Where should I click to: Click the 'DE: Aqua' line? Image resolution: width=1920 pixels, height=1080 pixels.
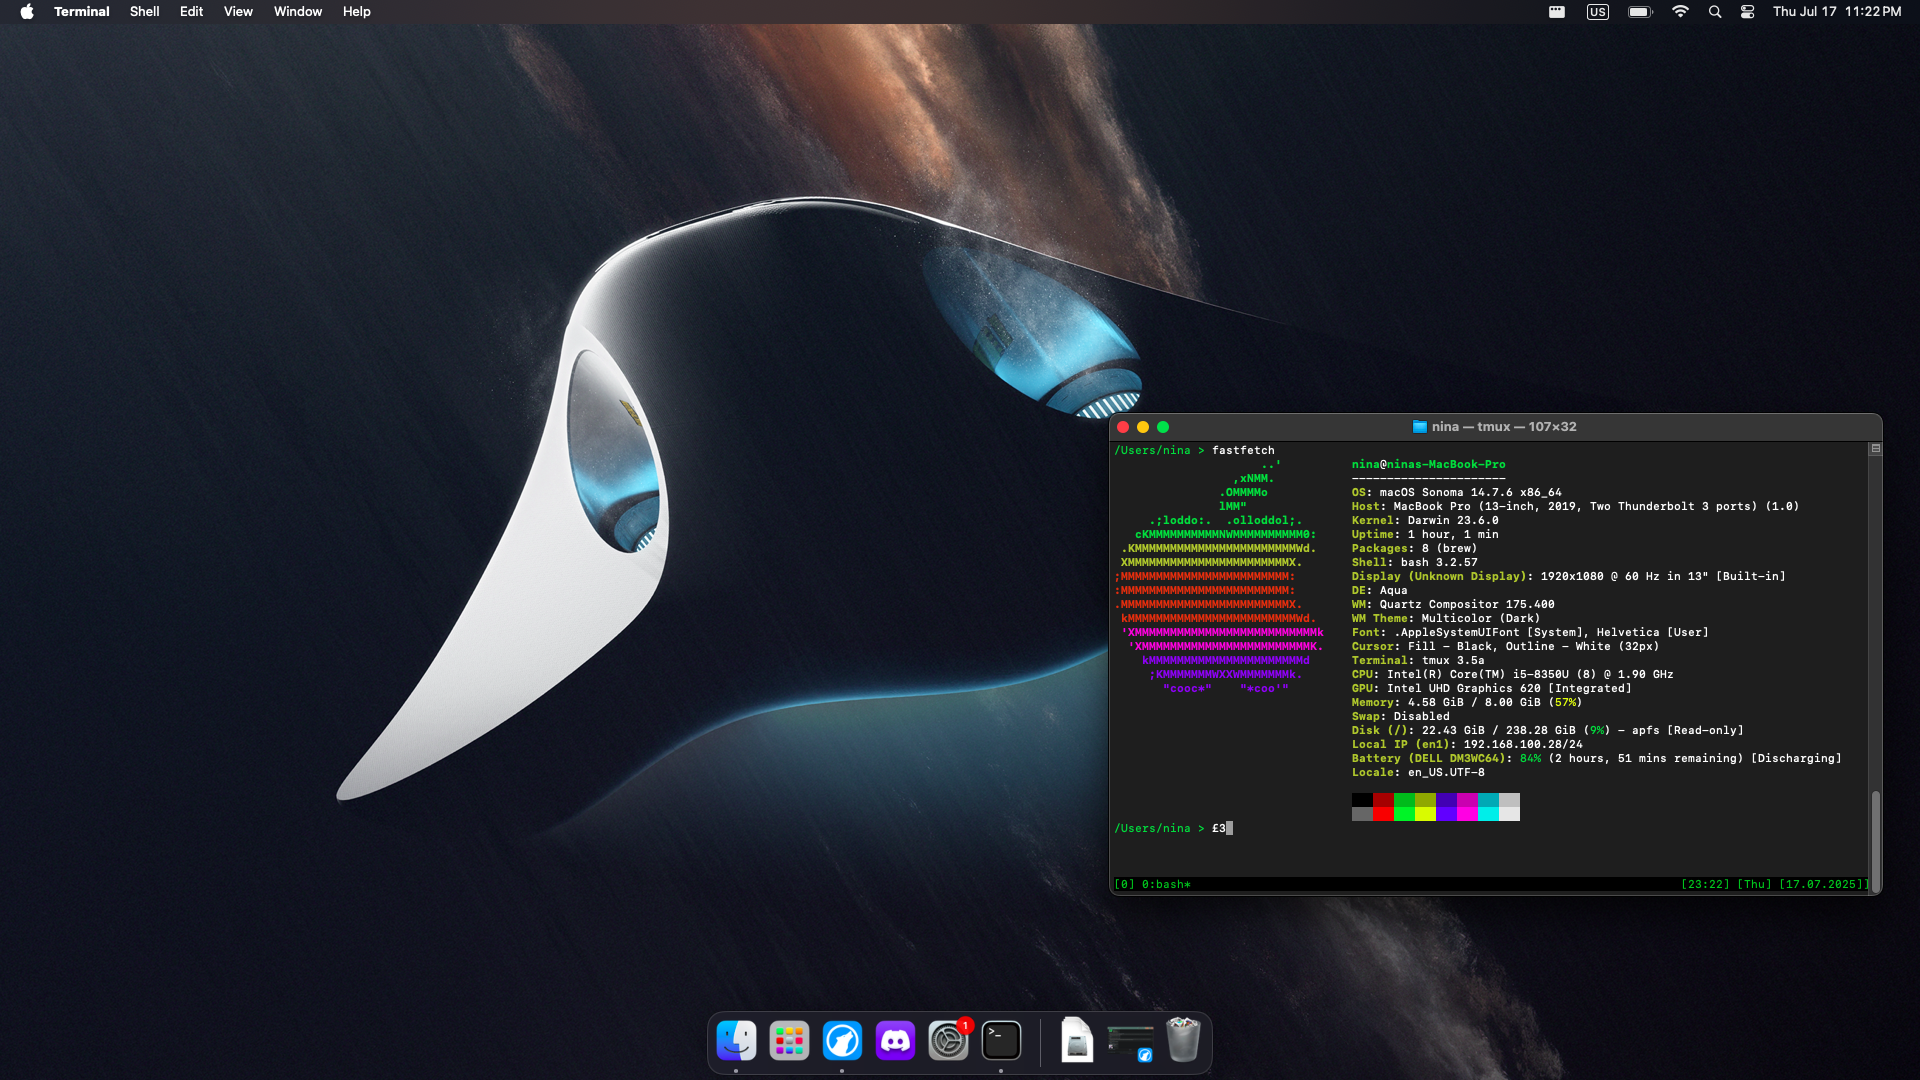point(1379,591)
